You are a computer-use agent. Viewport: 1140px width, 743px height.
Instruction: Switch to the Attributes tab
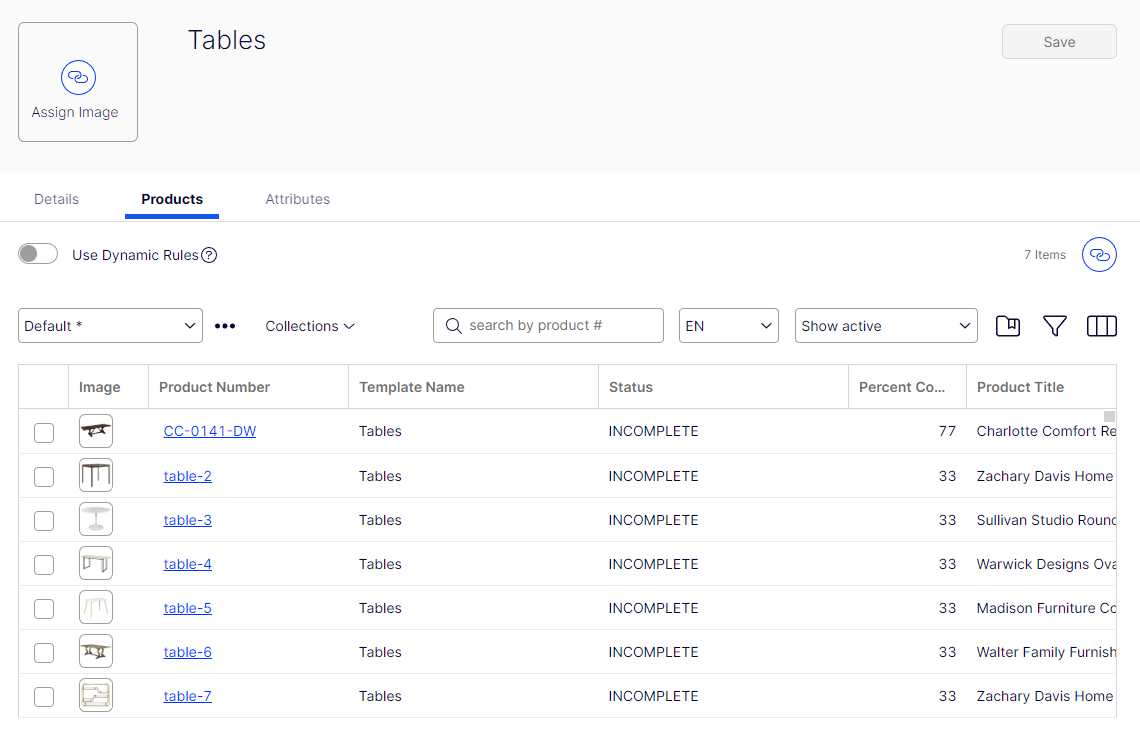coord(297,199)
